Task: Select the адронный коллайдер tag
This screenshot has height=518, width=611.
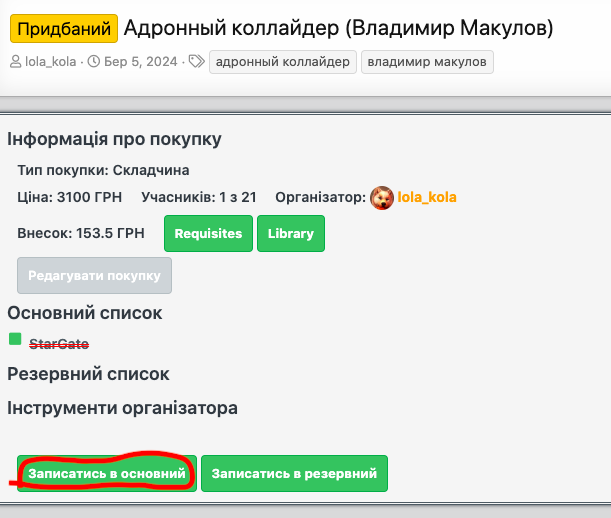Action: (x=282, y=62)
